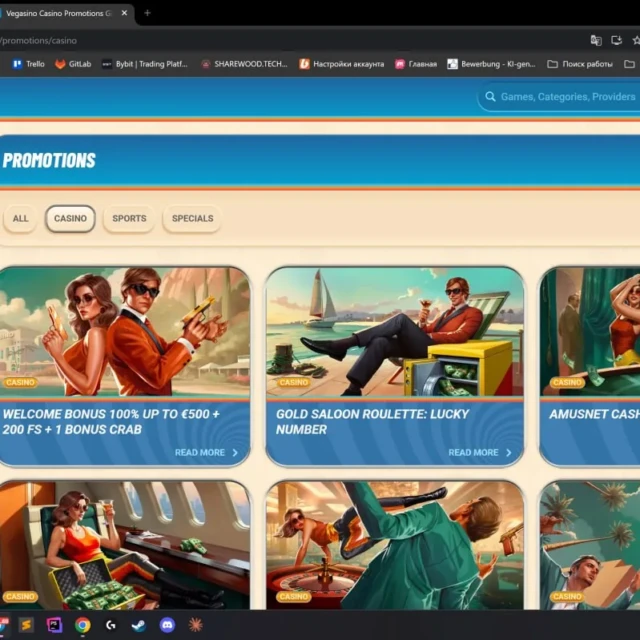Select the ALL promotions filter
Screen dimensions: 640x640
point(20,219)
